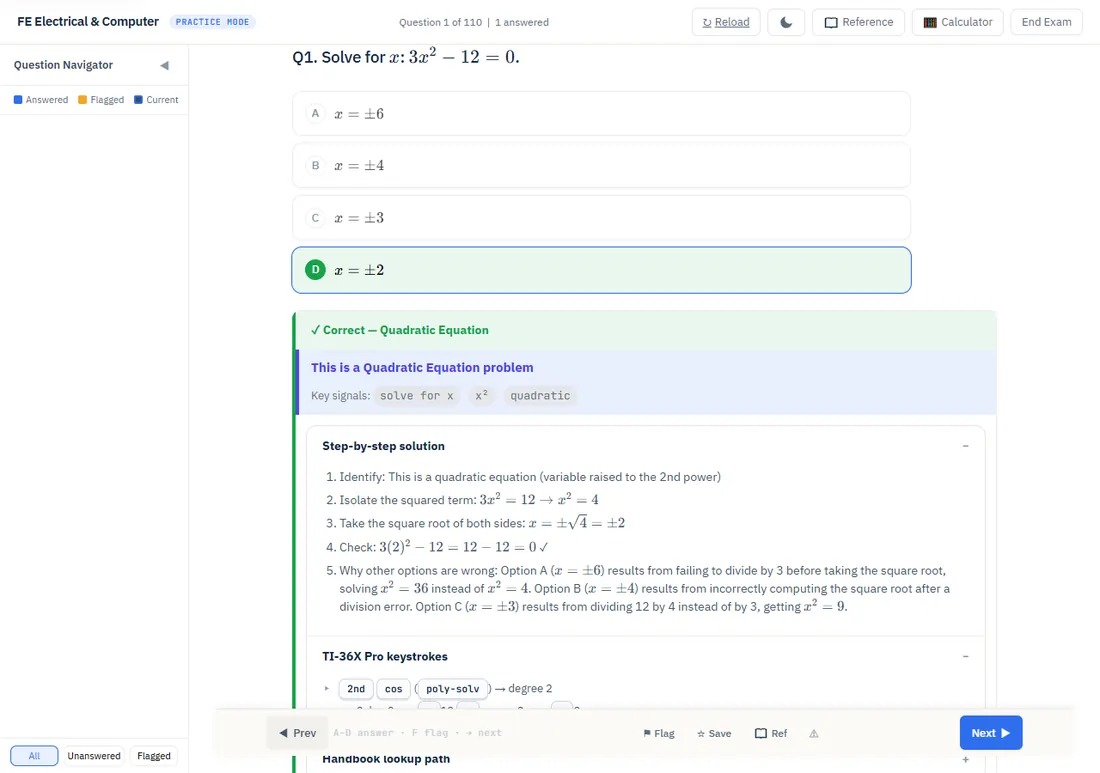Click the cos calculator key

[x=394, y=689]
